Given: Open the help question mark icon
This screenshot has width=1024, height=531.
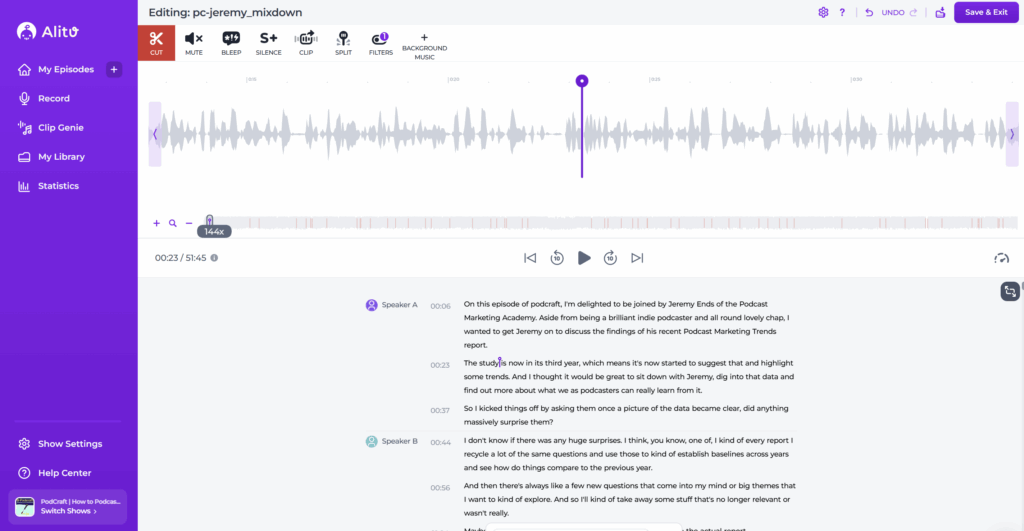Looking at the screenshot, I should 842,12.
